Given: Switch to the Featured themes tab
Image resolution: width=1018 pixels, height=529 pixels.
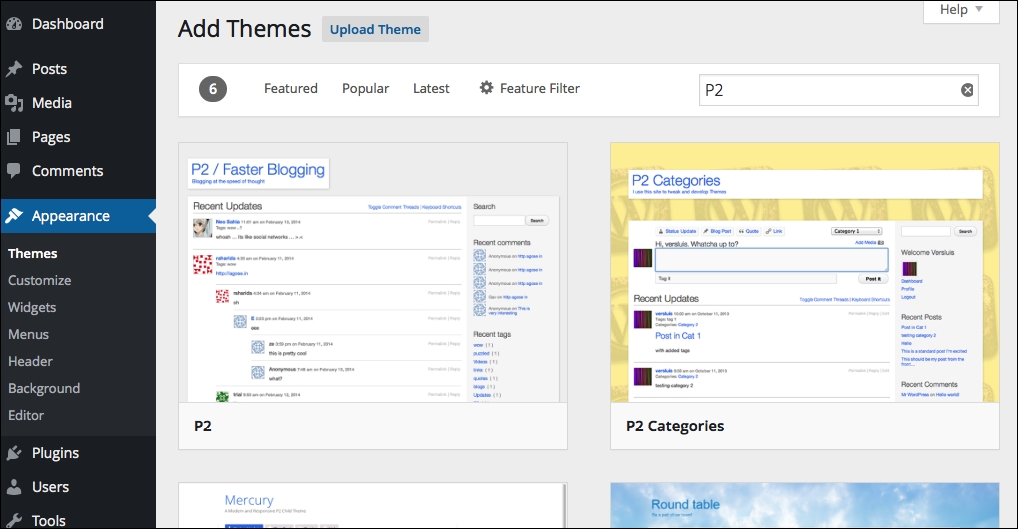Looking at the screenshot, I should [x=291, y=88].
